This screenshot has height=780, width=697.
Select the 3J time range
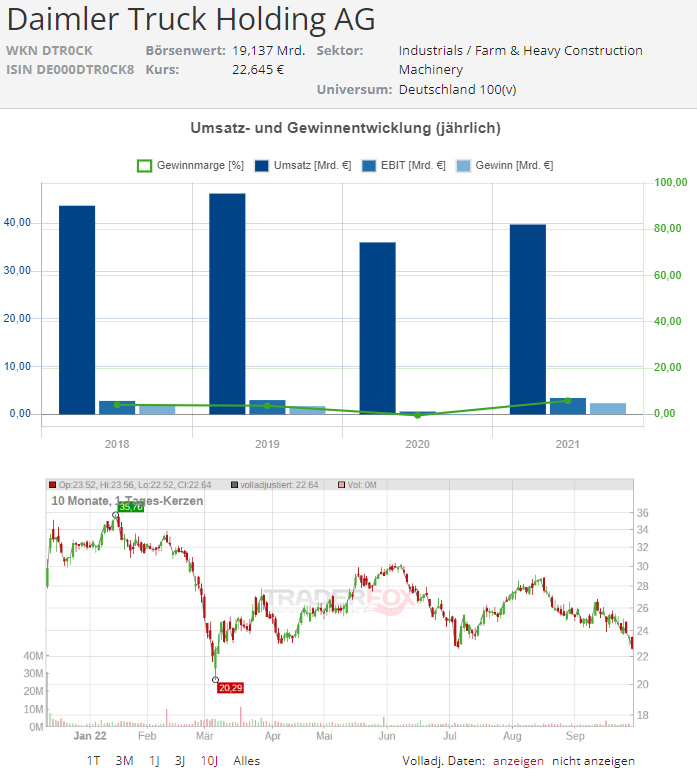point(180,761)
